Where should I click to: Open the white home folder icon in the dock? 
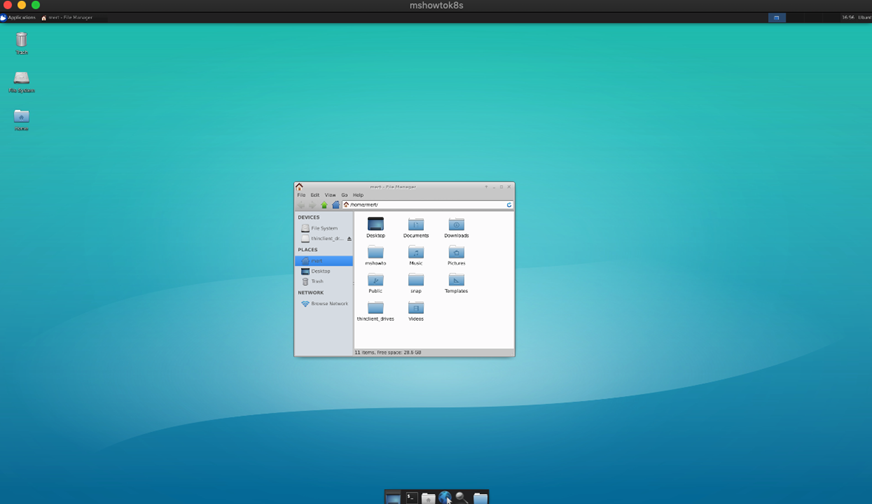point(428,498)
